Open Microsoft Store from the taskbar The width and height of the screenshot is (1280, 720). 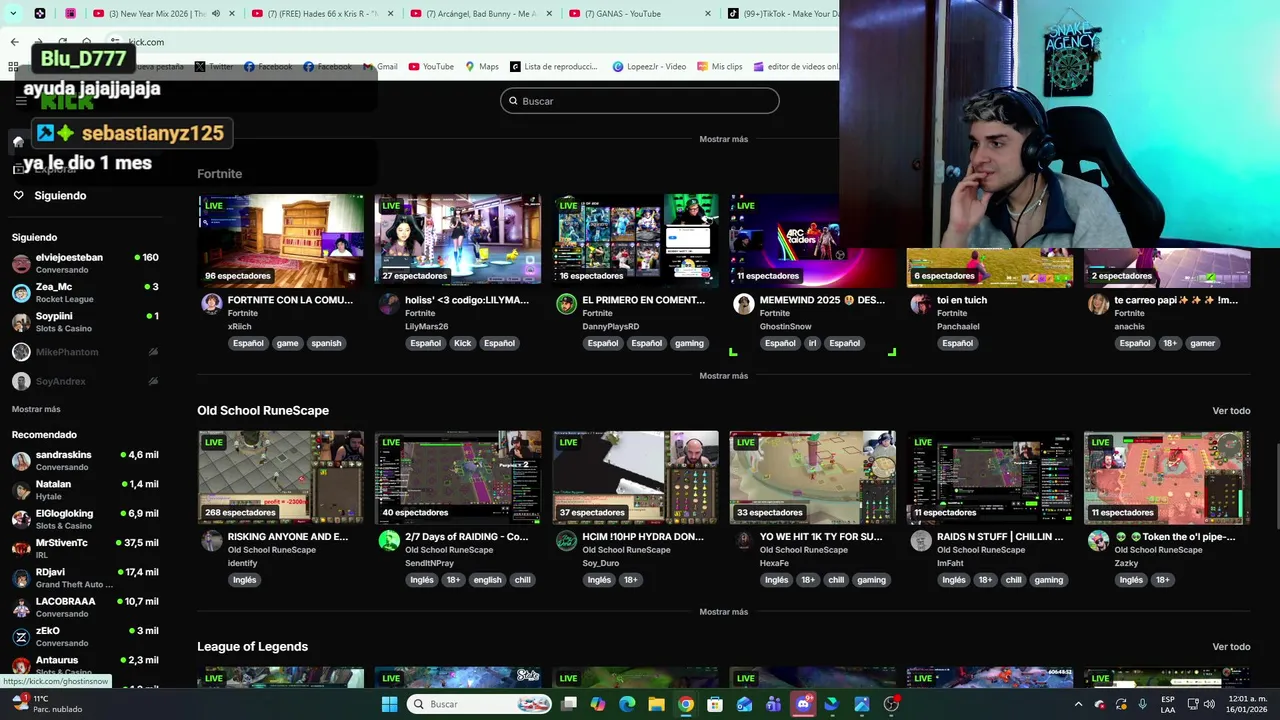715,704
